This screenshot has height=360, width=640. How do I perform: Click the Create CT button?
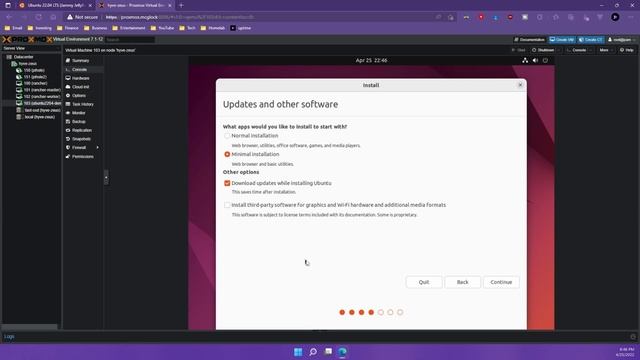pyautogui.click(x=591, y=40)
